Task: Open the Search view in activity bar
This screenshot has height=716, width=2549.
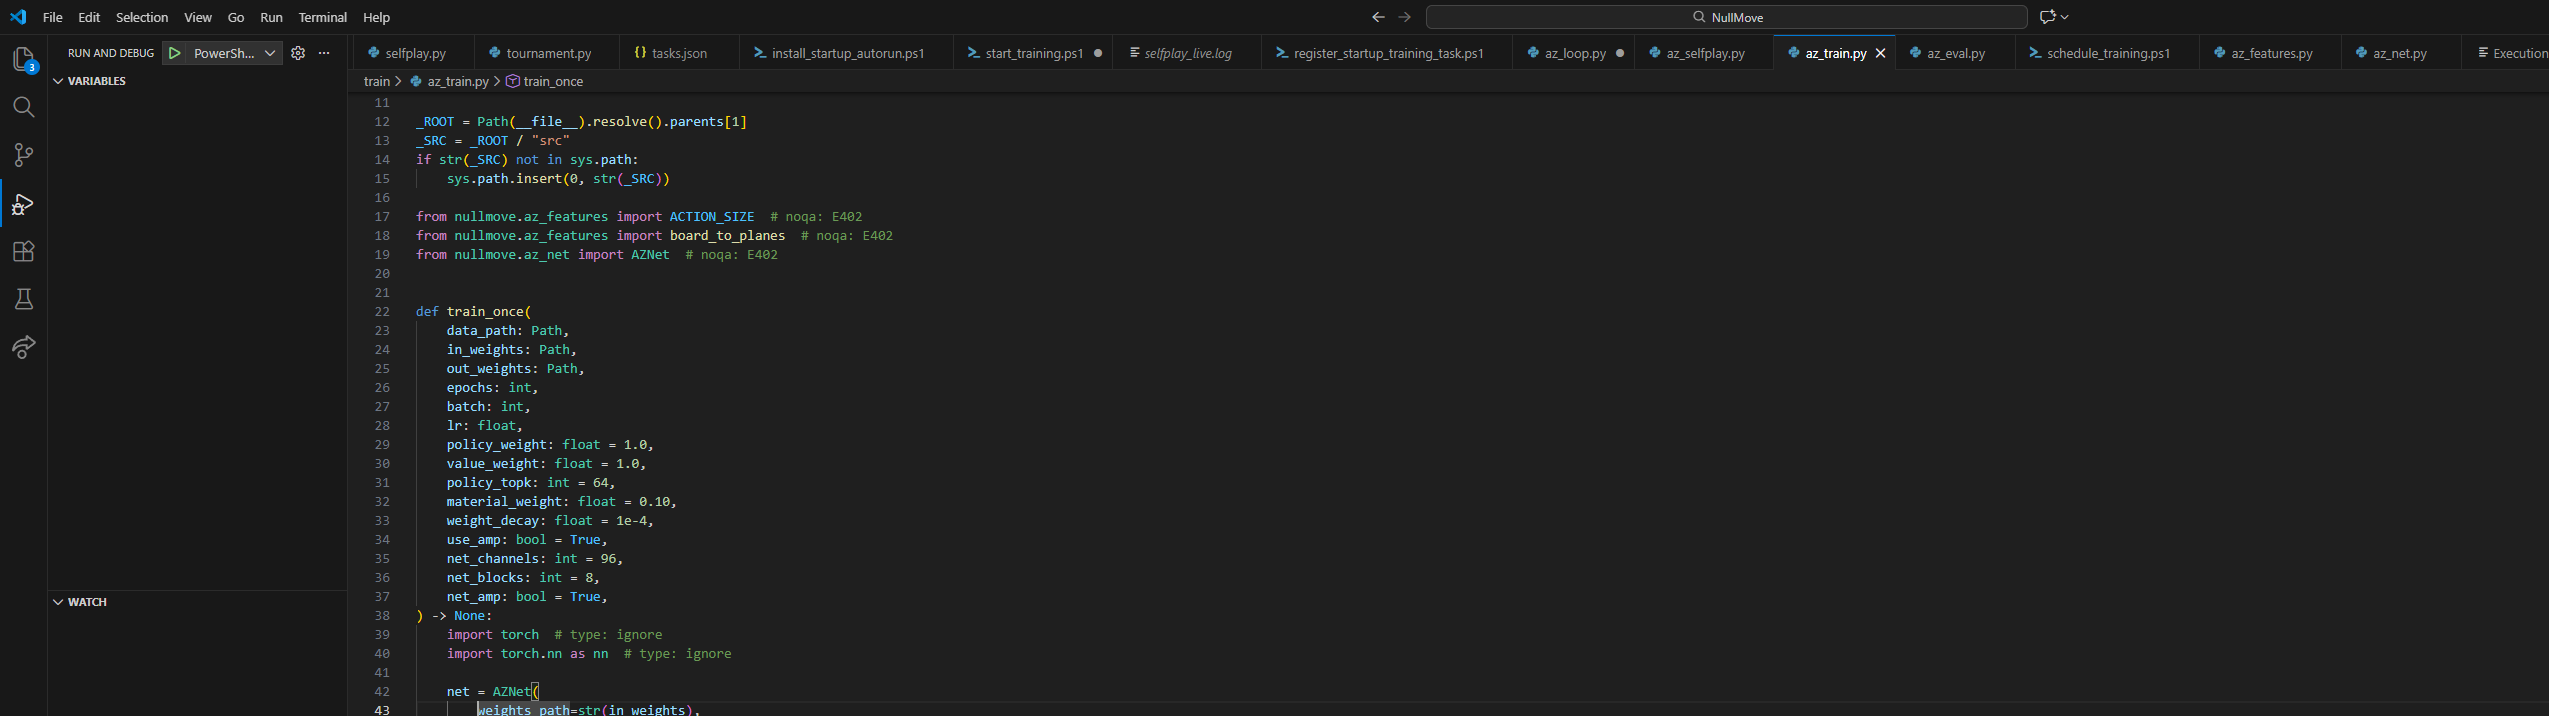Action: click(23, 107)
